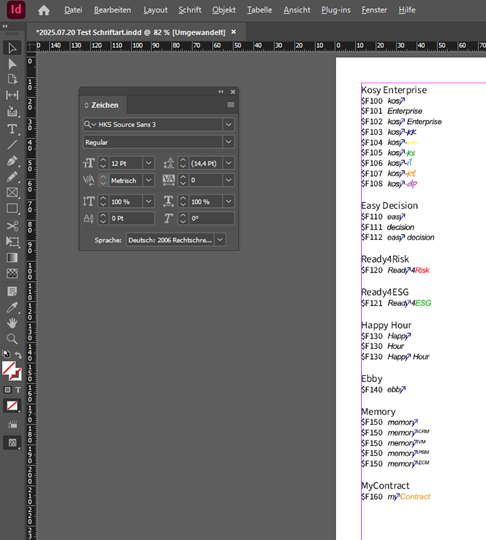Apply None to the fill swatch
This screenshot has width=486, height=540.
click(12, 406)
